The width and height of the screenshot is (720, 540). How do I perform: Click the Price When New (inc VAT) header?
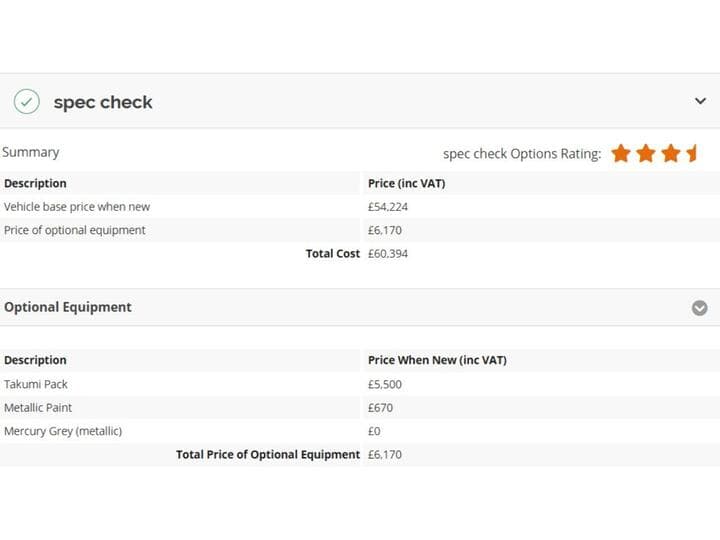point(437,360)
